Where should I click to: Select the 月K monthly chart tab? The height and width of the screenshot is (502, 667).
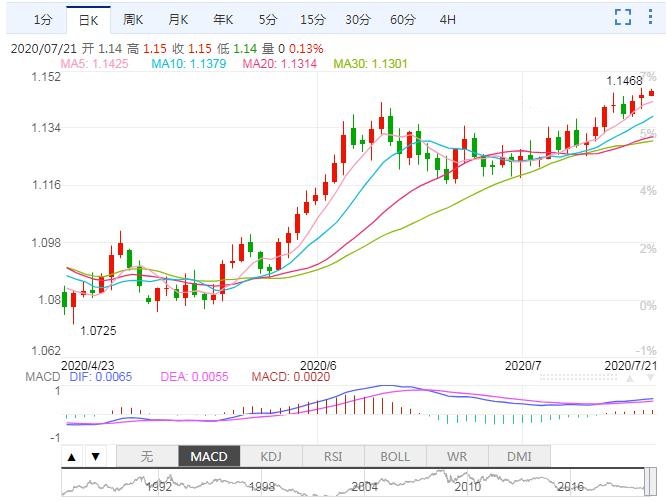[178, 19]
